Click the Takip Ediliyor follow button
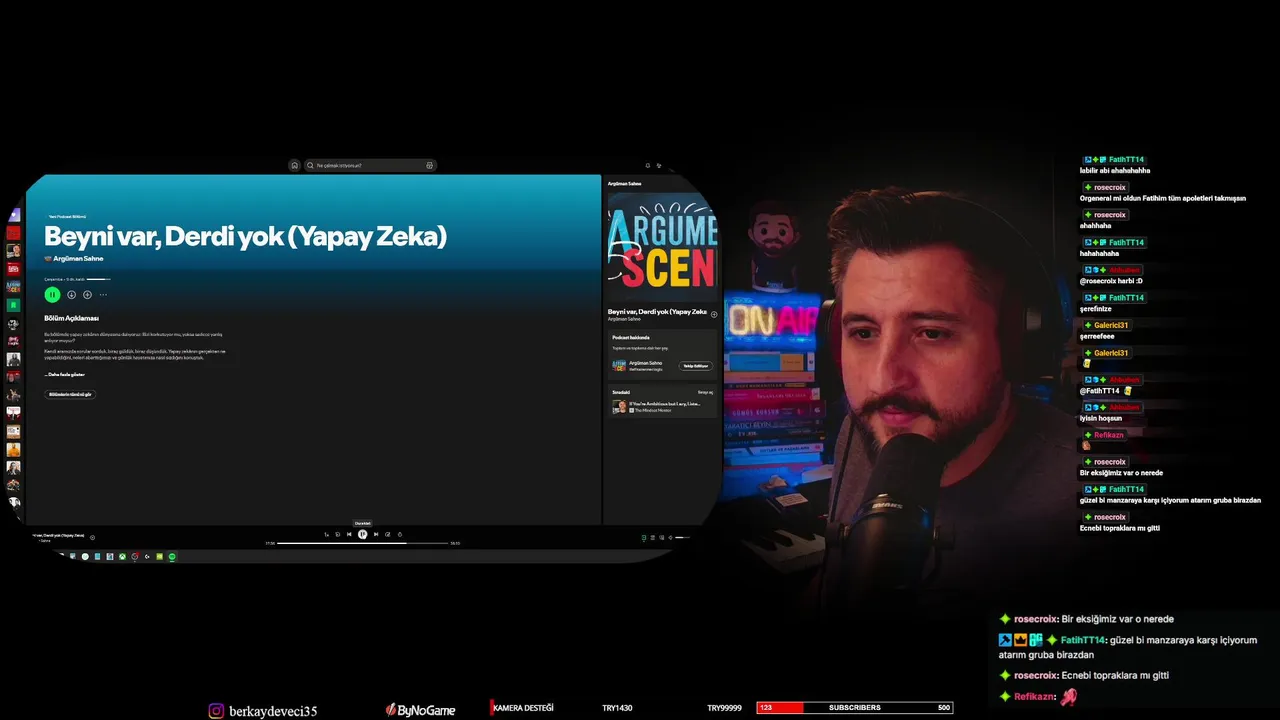Viewport: 1280px width, 720px height. coord(695,366)
